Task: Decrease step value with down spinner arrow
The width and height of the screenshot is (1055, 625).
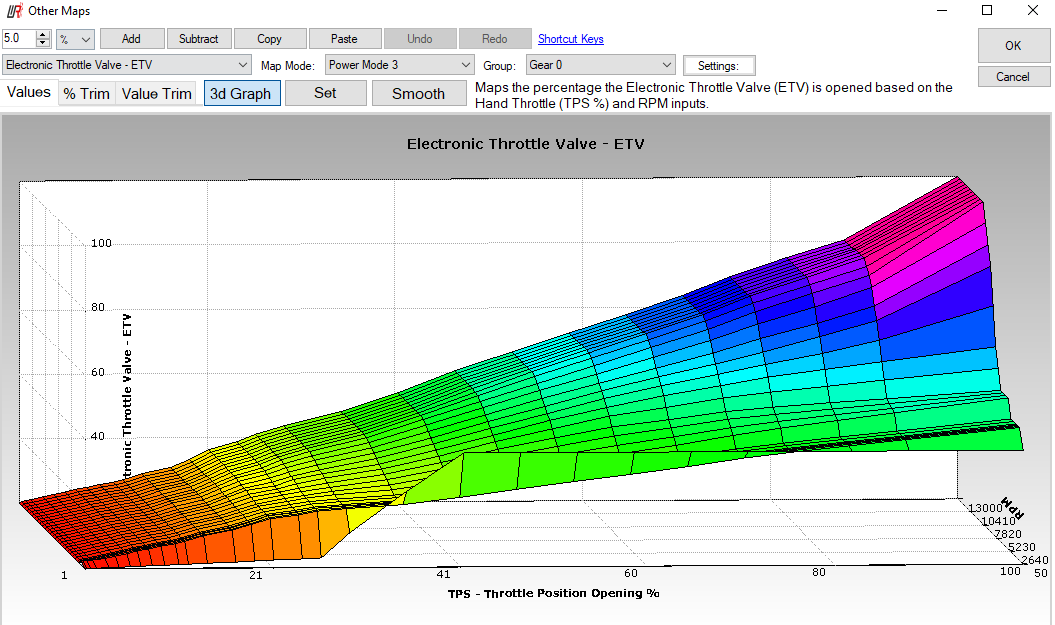Action: pyautogui.click(x=42, y=44)
